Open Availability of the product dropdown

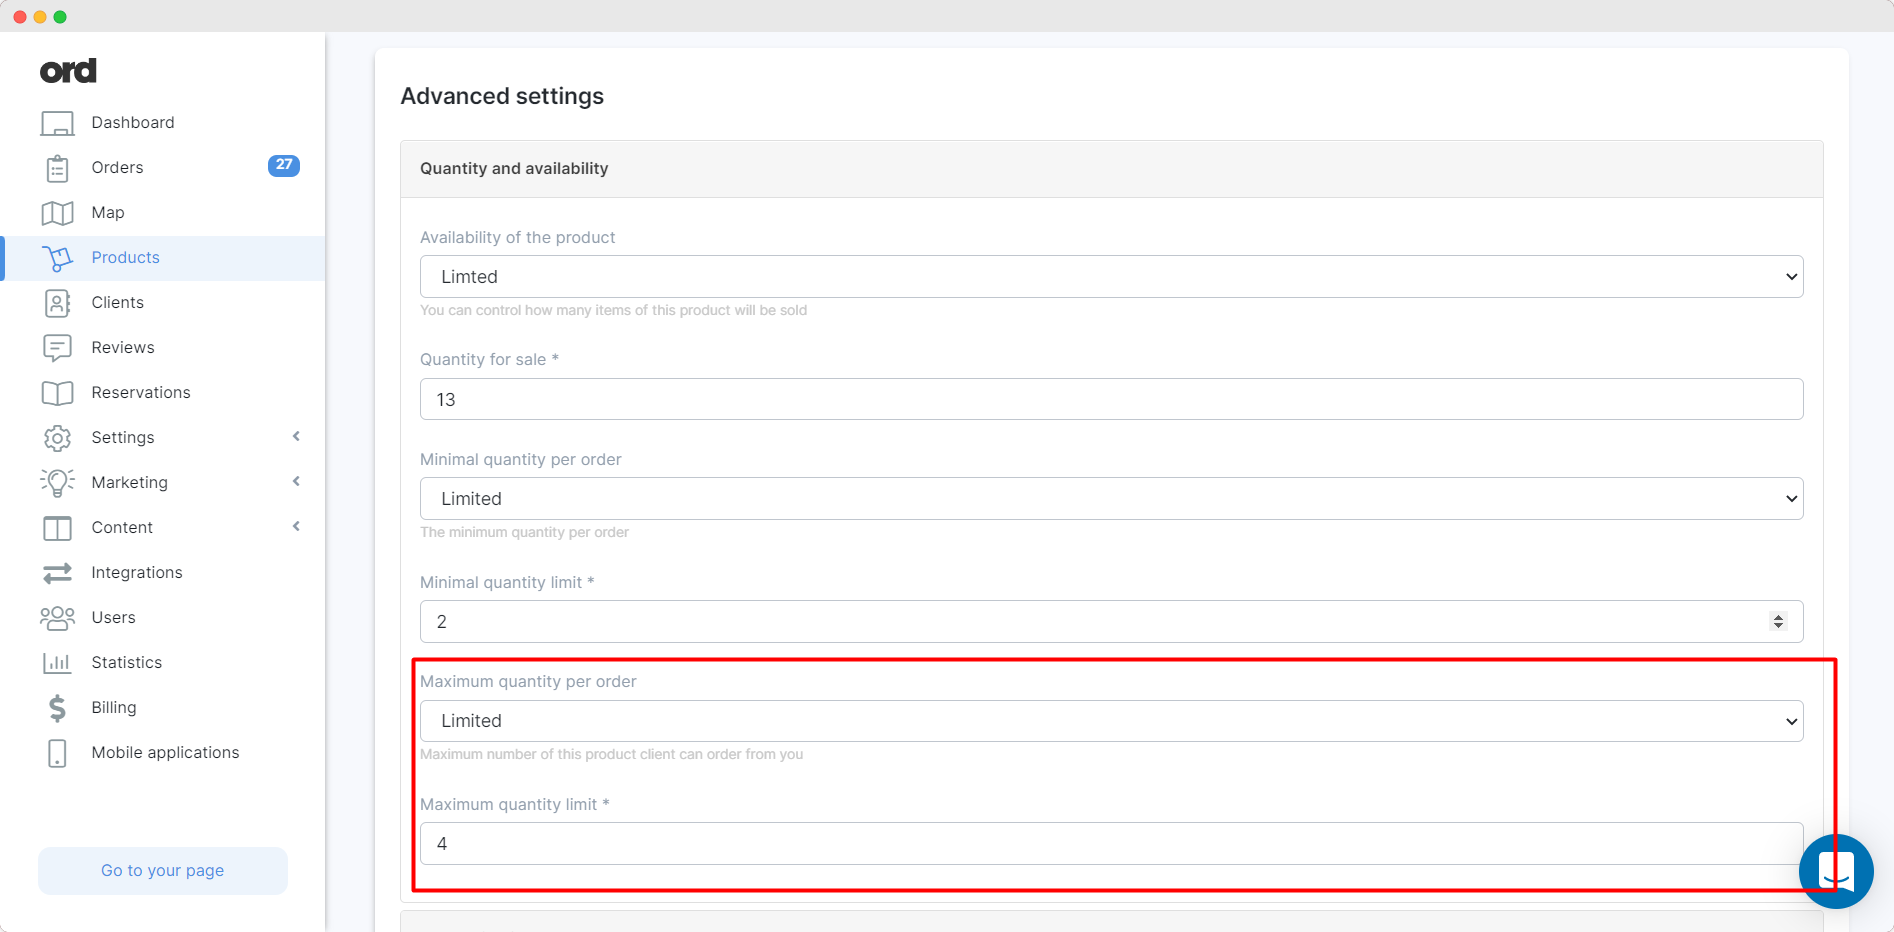pyautogui.click(x=1111, y=277)
